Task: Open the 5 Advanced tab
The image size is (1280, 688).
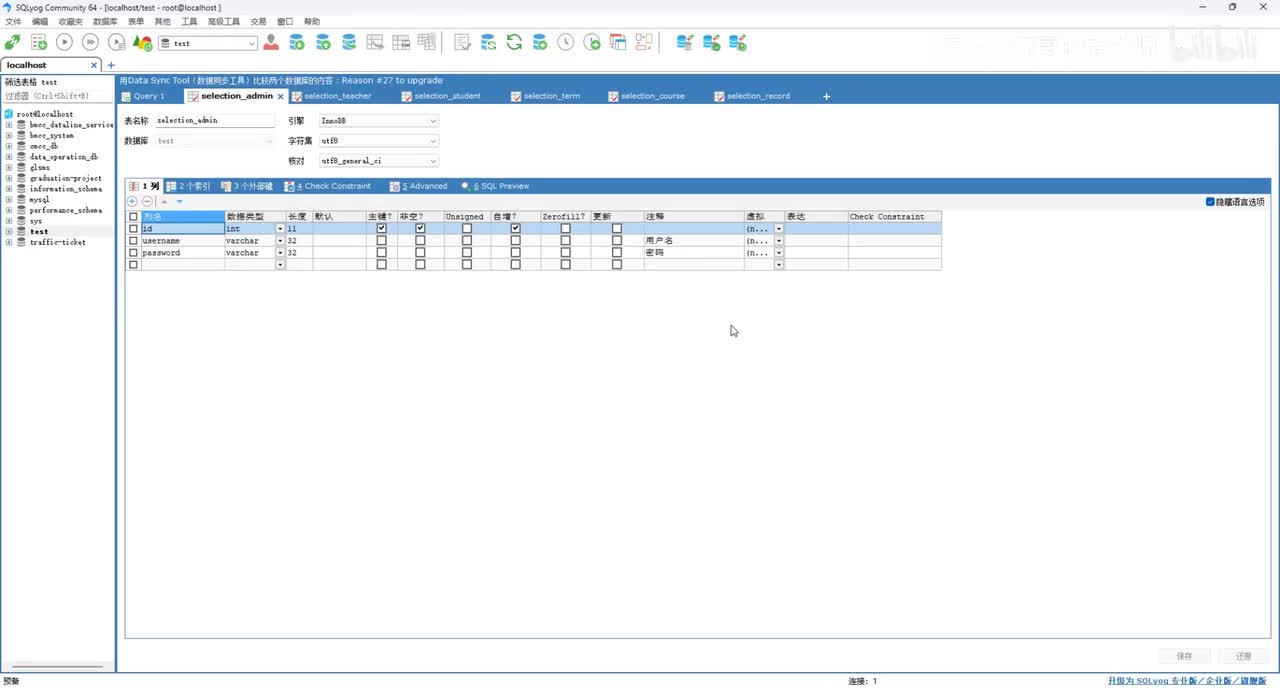Action: click(419, 186)
